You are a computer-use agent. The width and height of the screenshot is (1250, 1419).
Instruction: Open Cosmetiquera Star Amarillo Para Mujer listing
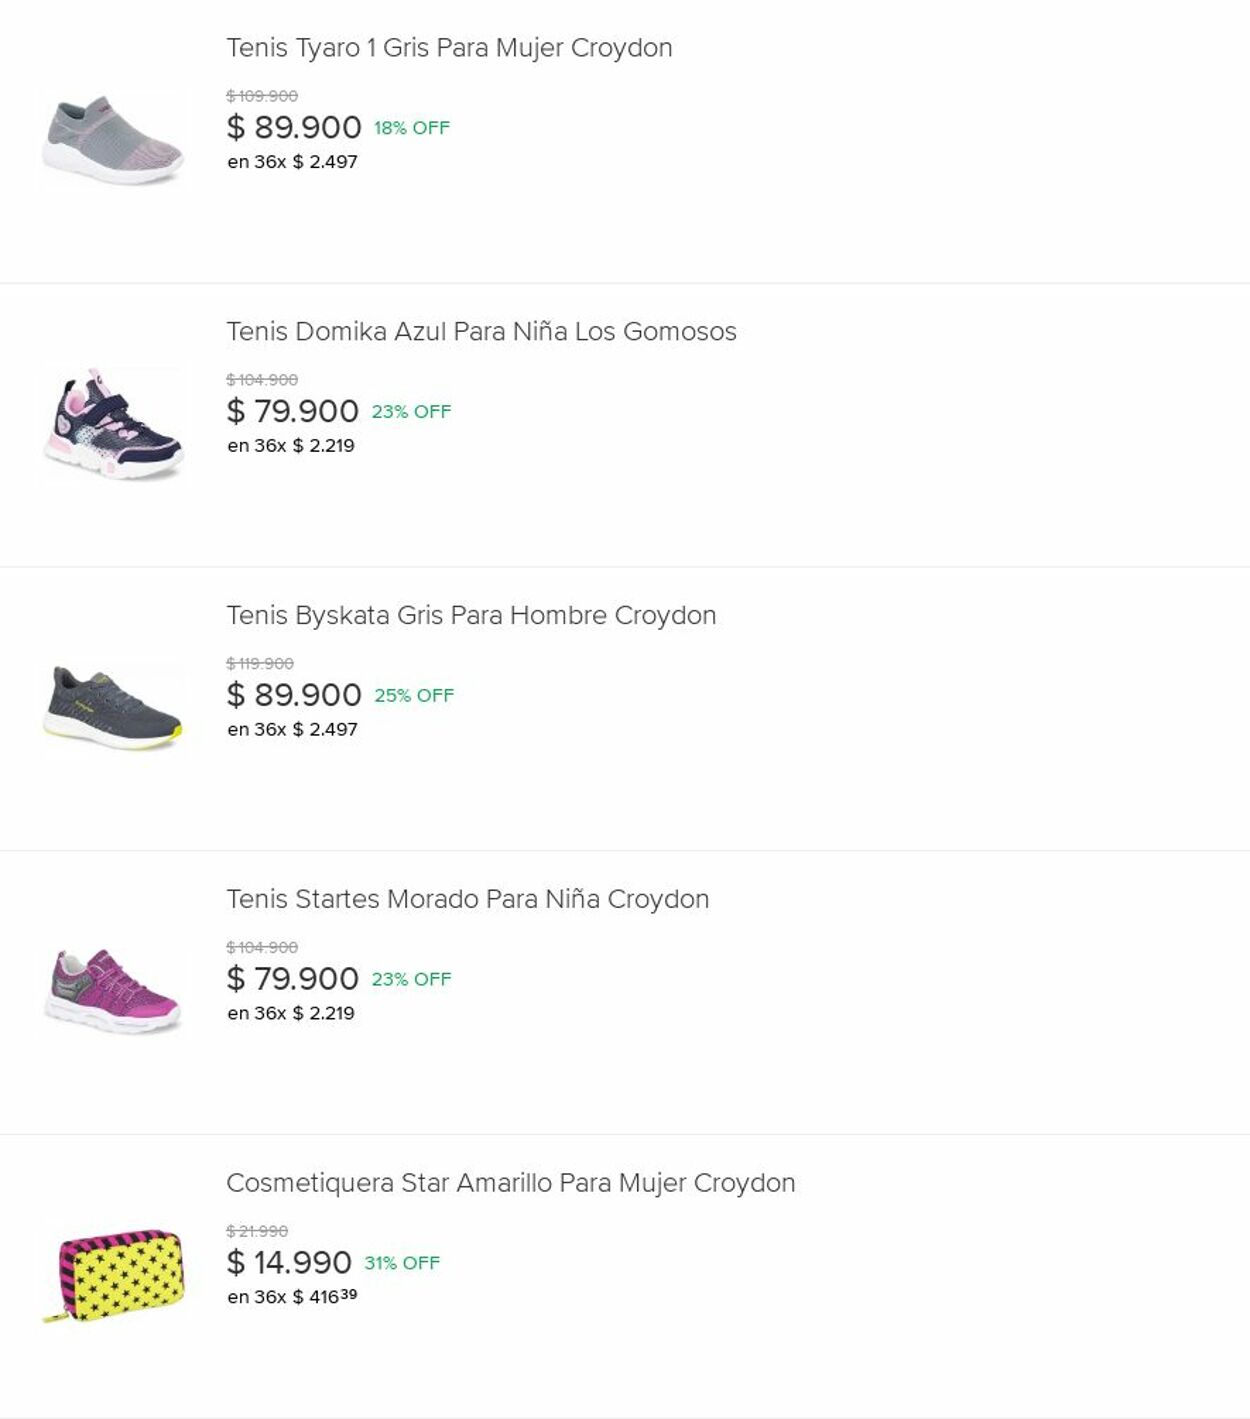[510, 1183]
